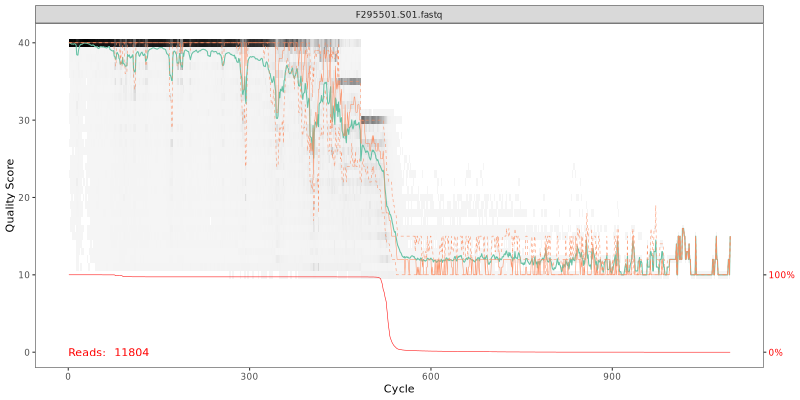Click the 300 tick on the Cycle axis
800x400 pixels.
pyautogui.click(x=249, y=376)
